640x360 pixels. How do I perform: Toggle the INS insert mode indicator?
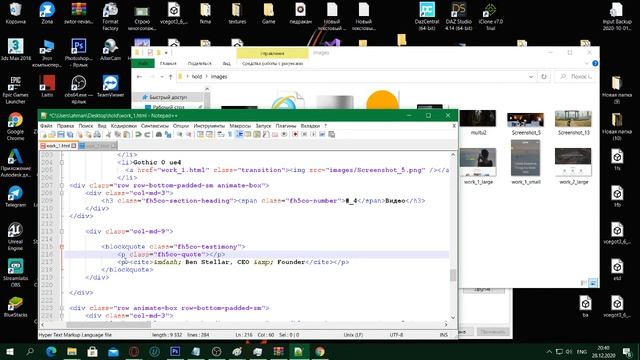pyautogui.click(x=443, y=335)
